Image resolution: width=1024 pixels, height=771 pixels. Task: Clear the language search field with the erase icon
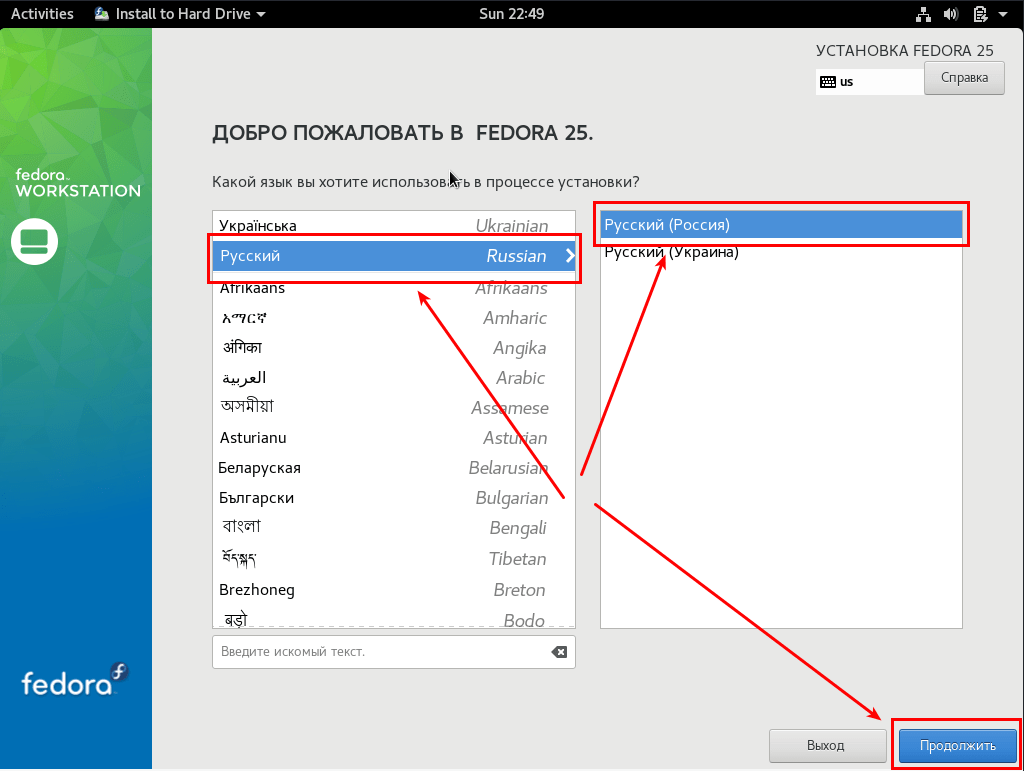click(559, 652)
